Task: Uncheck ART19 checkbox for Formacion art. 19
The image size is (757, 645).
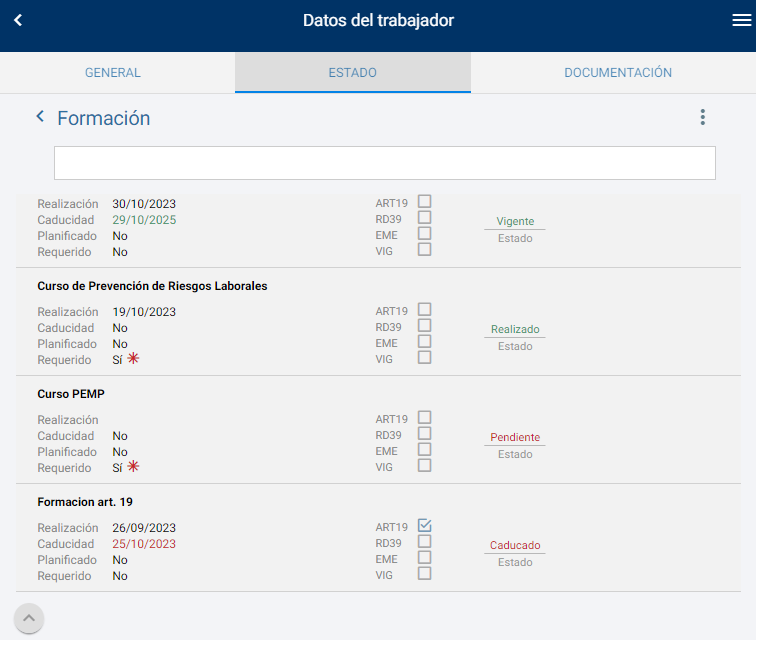Action: point(425,526)
